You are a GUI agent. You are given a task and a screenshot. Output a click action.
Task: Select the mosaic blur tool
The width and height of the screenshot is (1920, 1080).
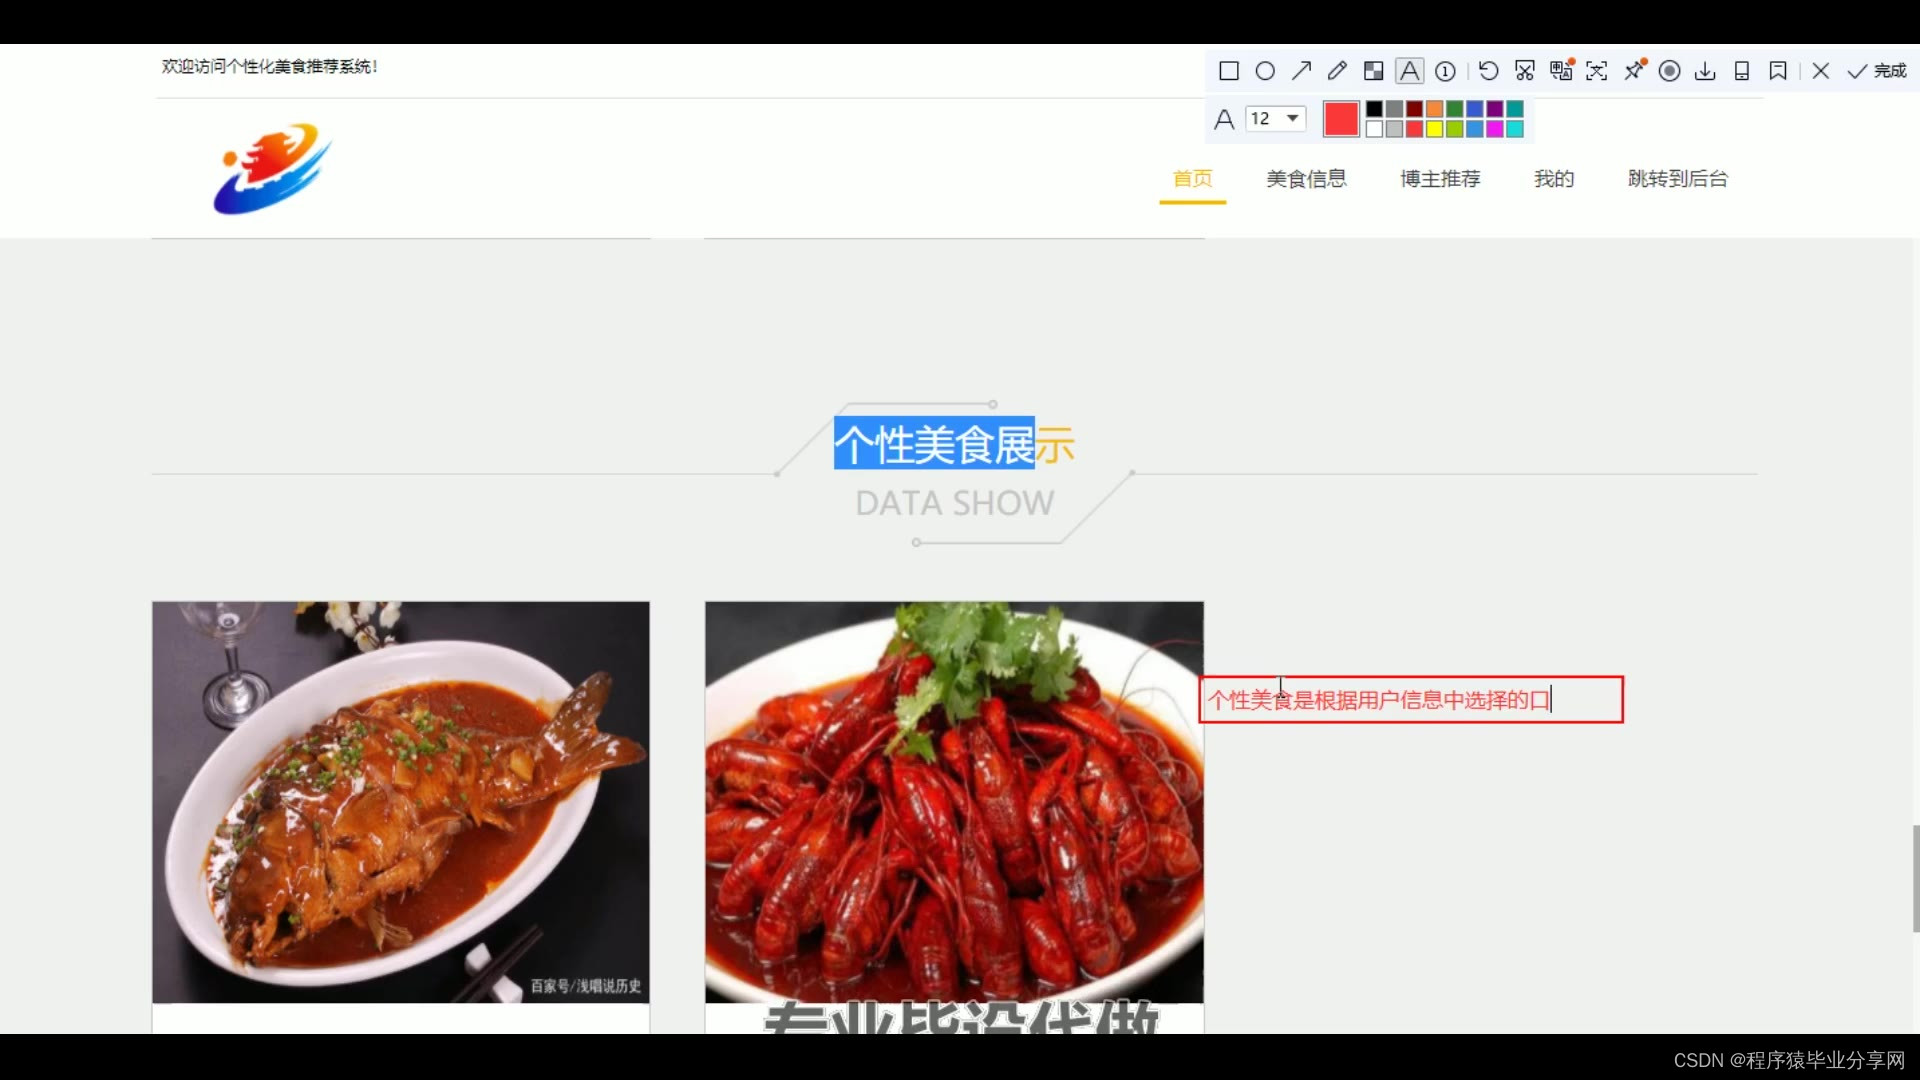[x=1373, y=71]
